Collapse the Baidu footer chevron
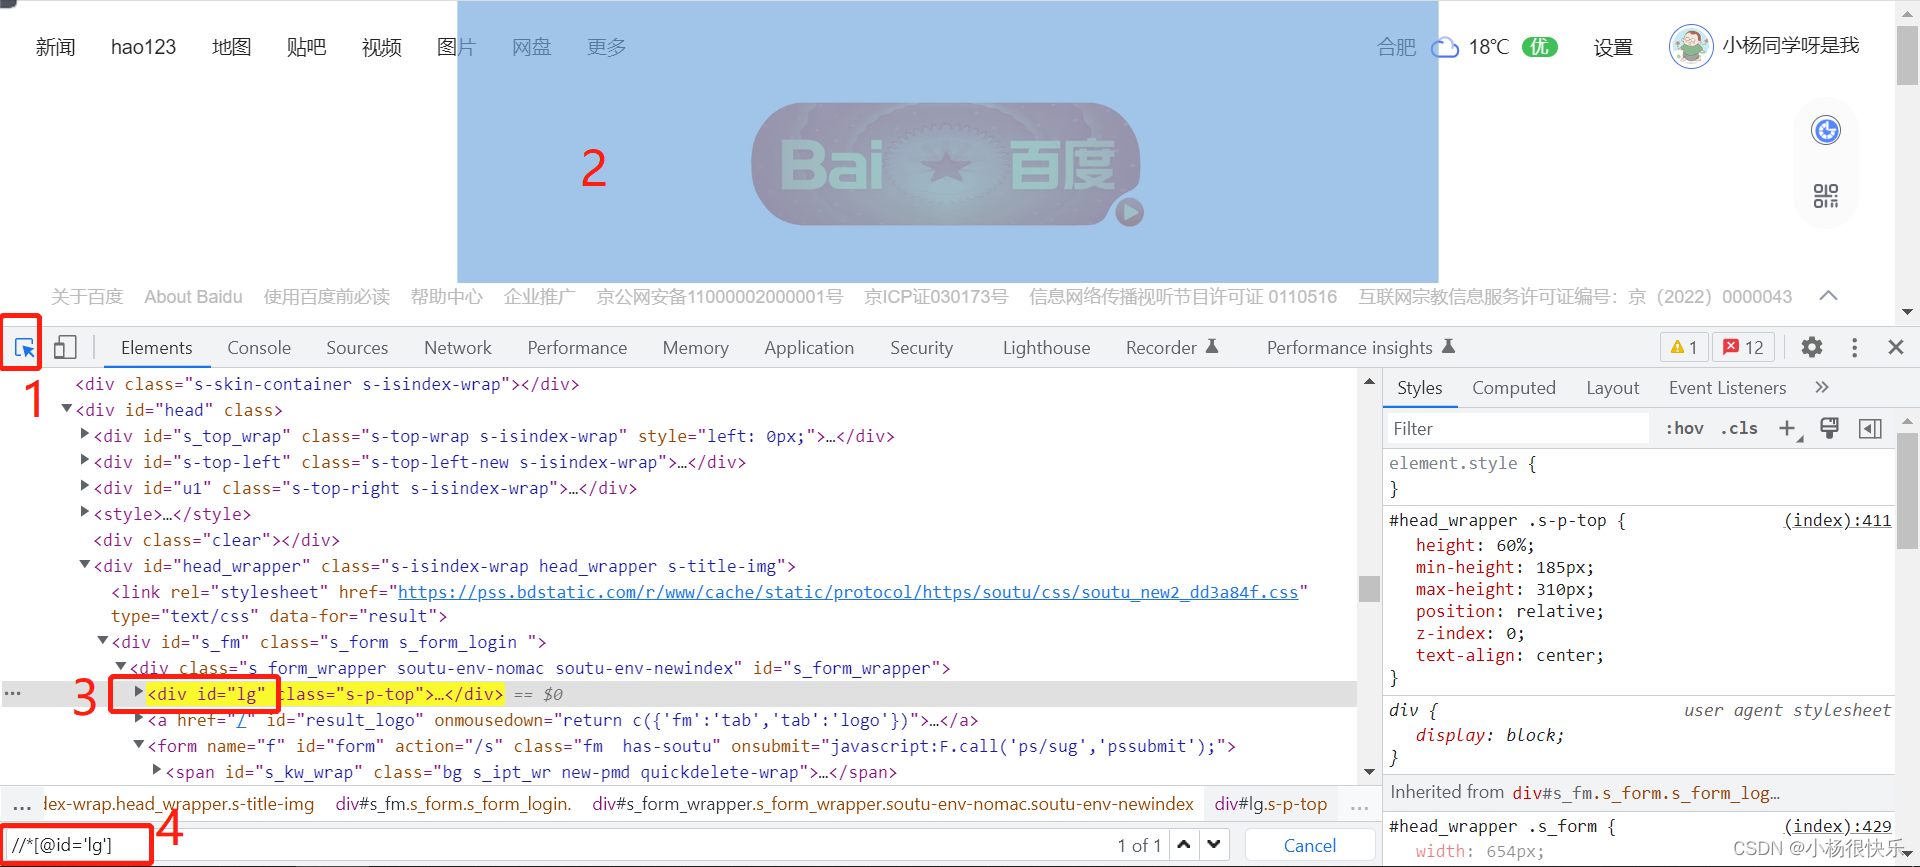Viewport: 1920px width, 867px height. [x=1828, y=295]
